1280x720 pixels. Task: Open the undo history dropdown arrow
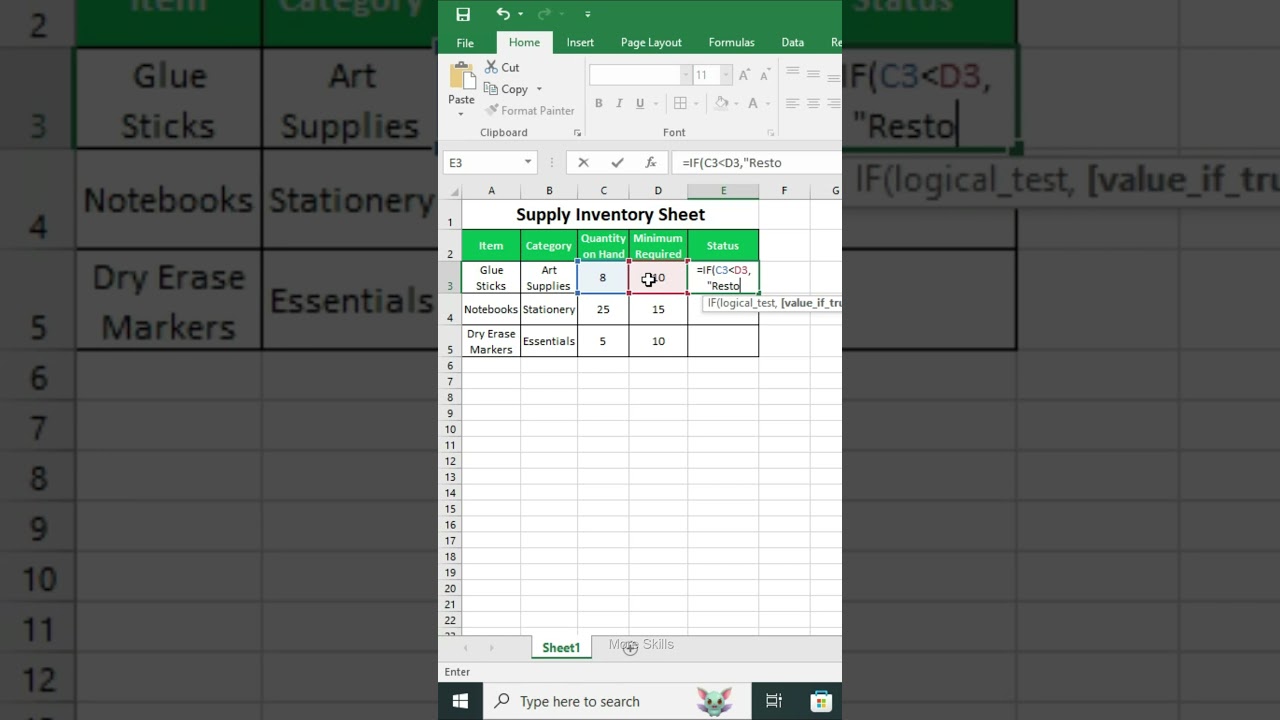pos(520,14)
